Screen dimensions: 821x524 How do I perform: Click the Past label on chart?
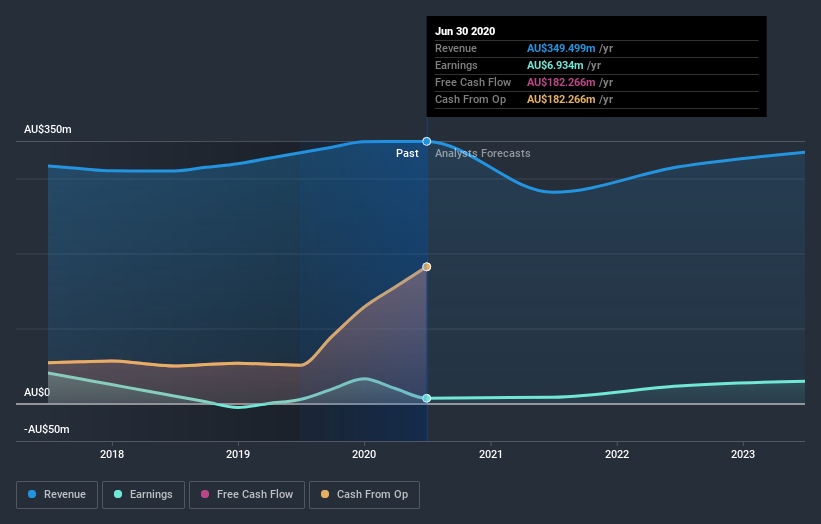(407, 153)
